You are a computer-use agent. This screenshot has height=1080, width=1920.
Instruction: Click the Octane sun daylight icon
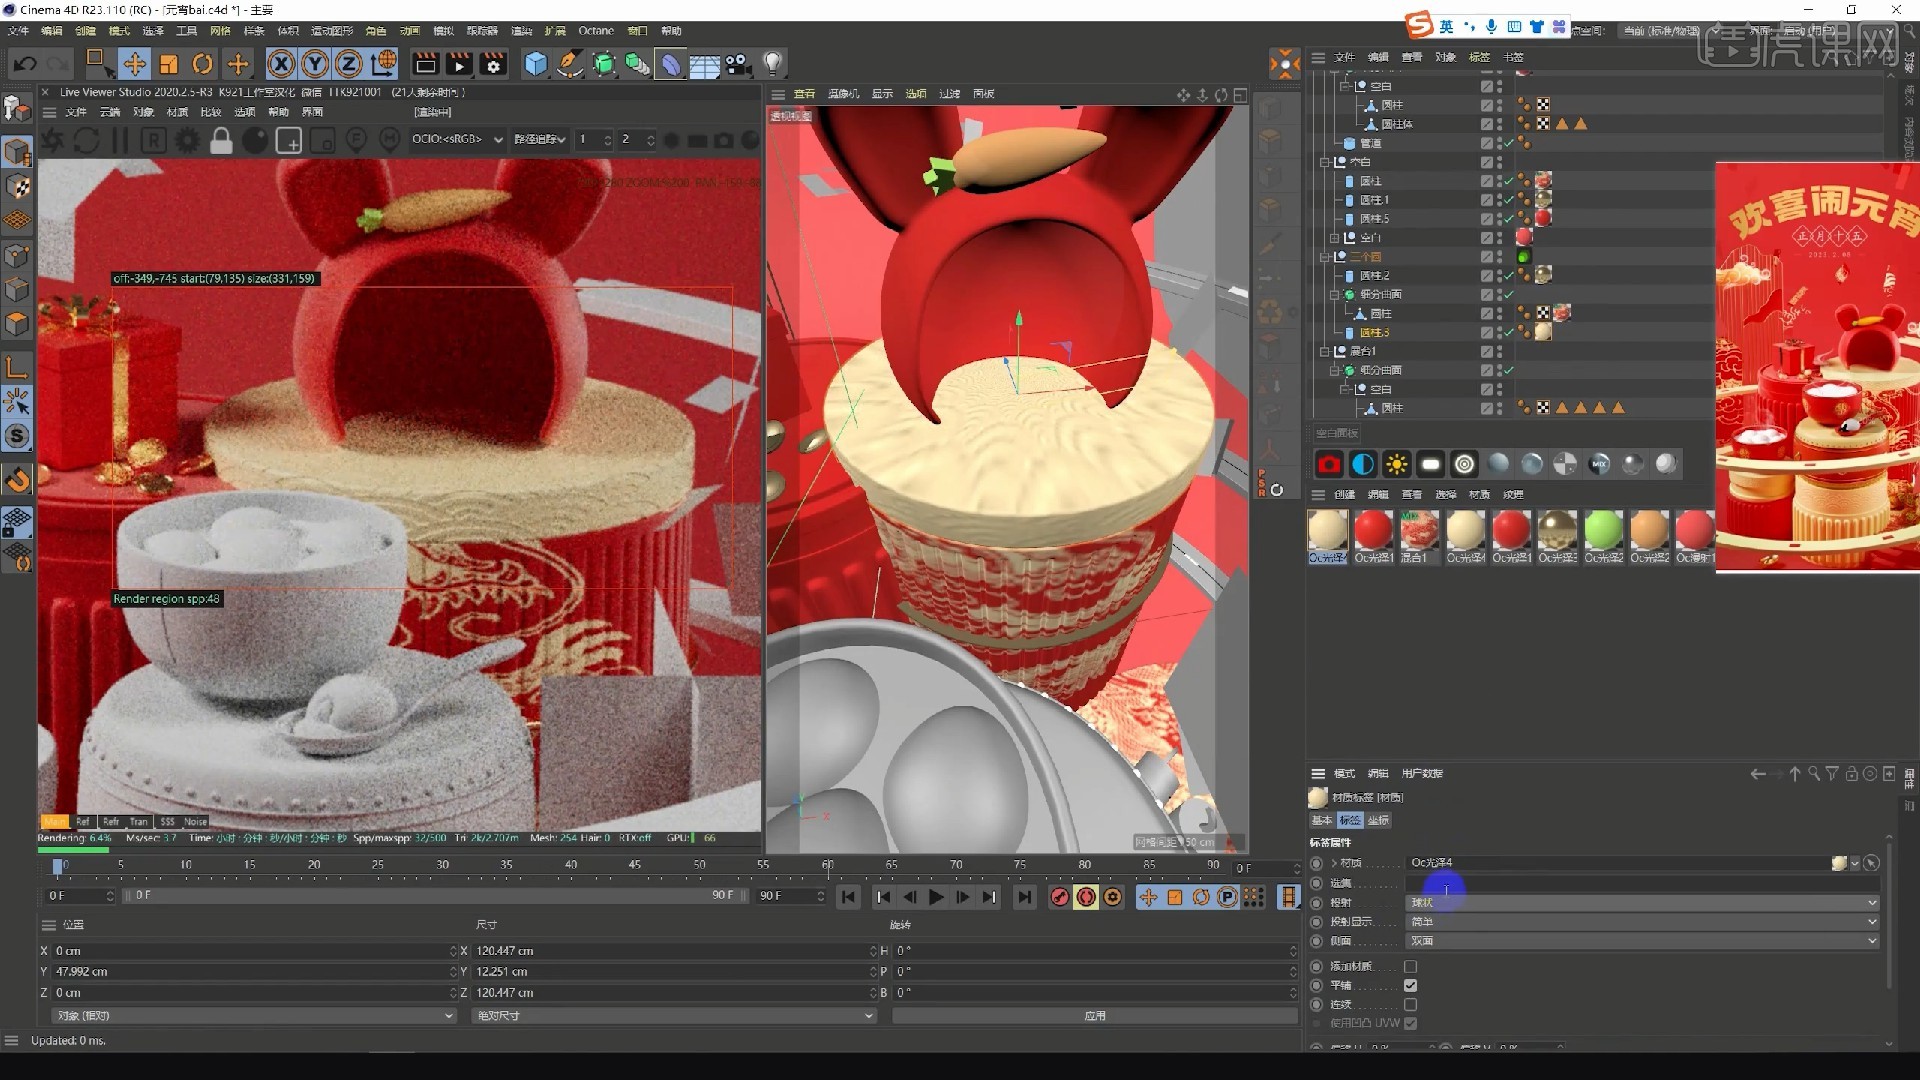1397,464
